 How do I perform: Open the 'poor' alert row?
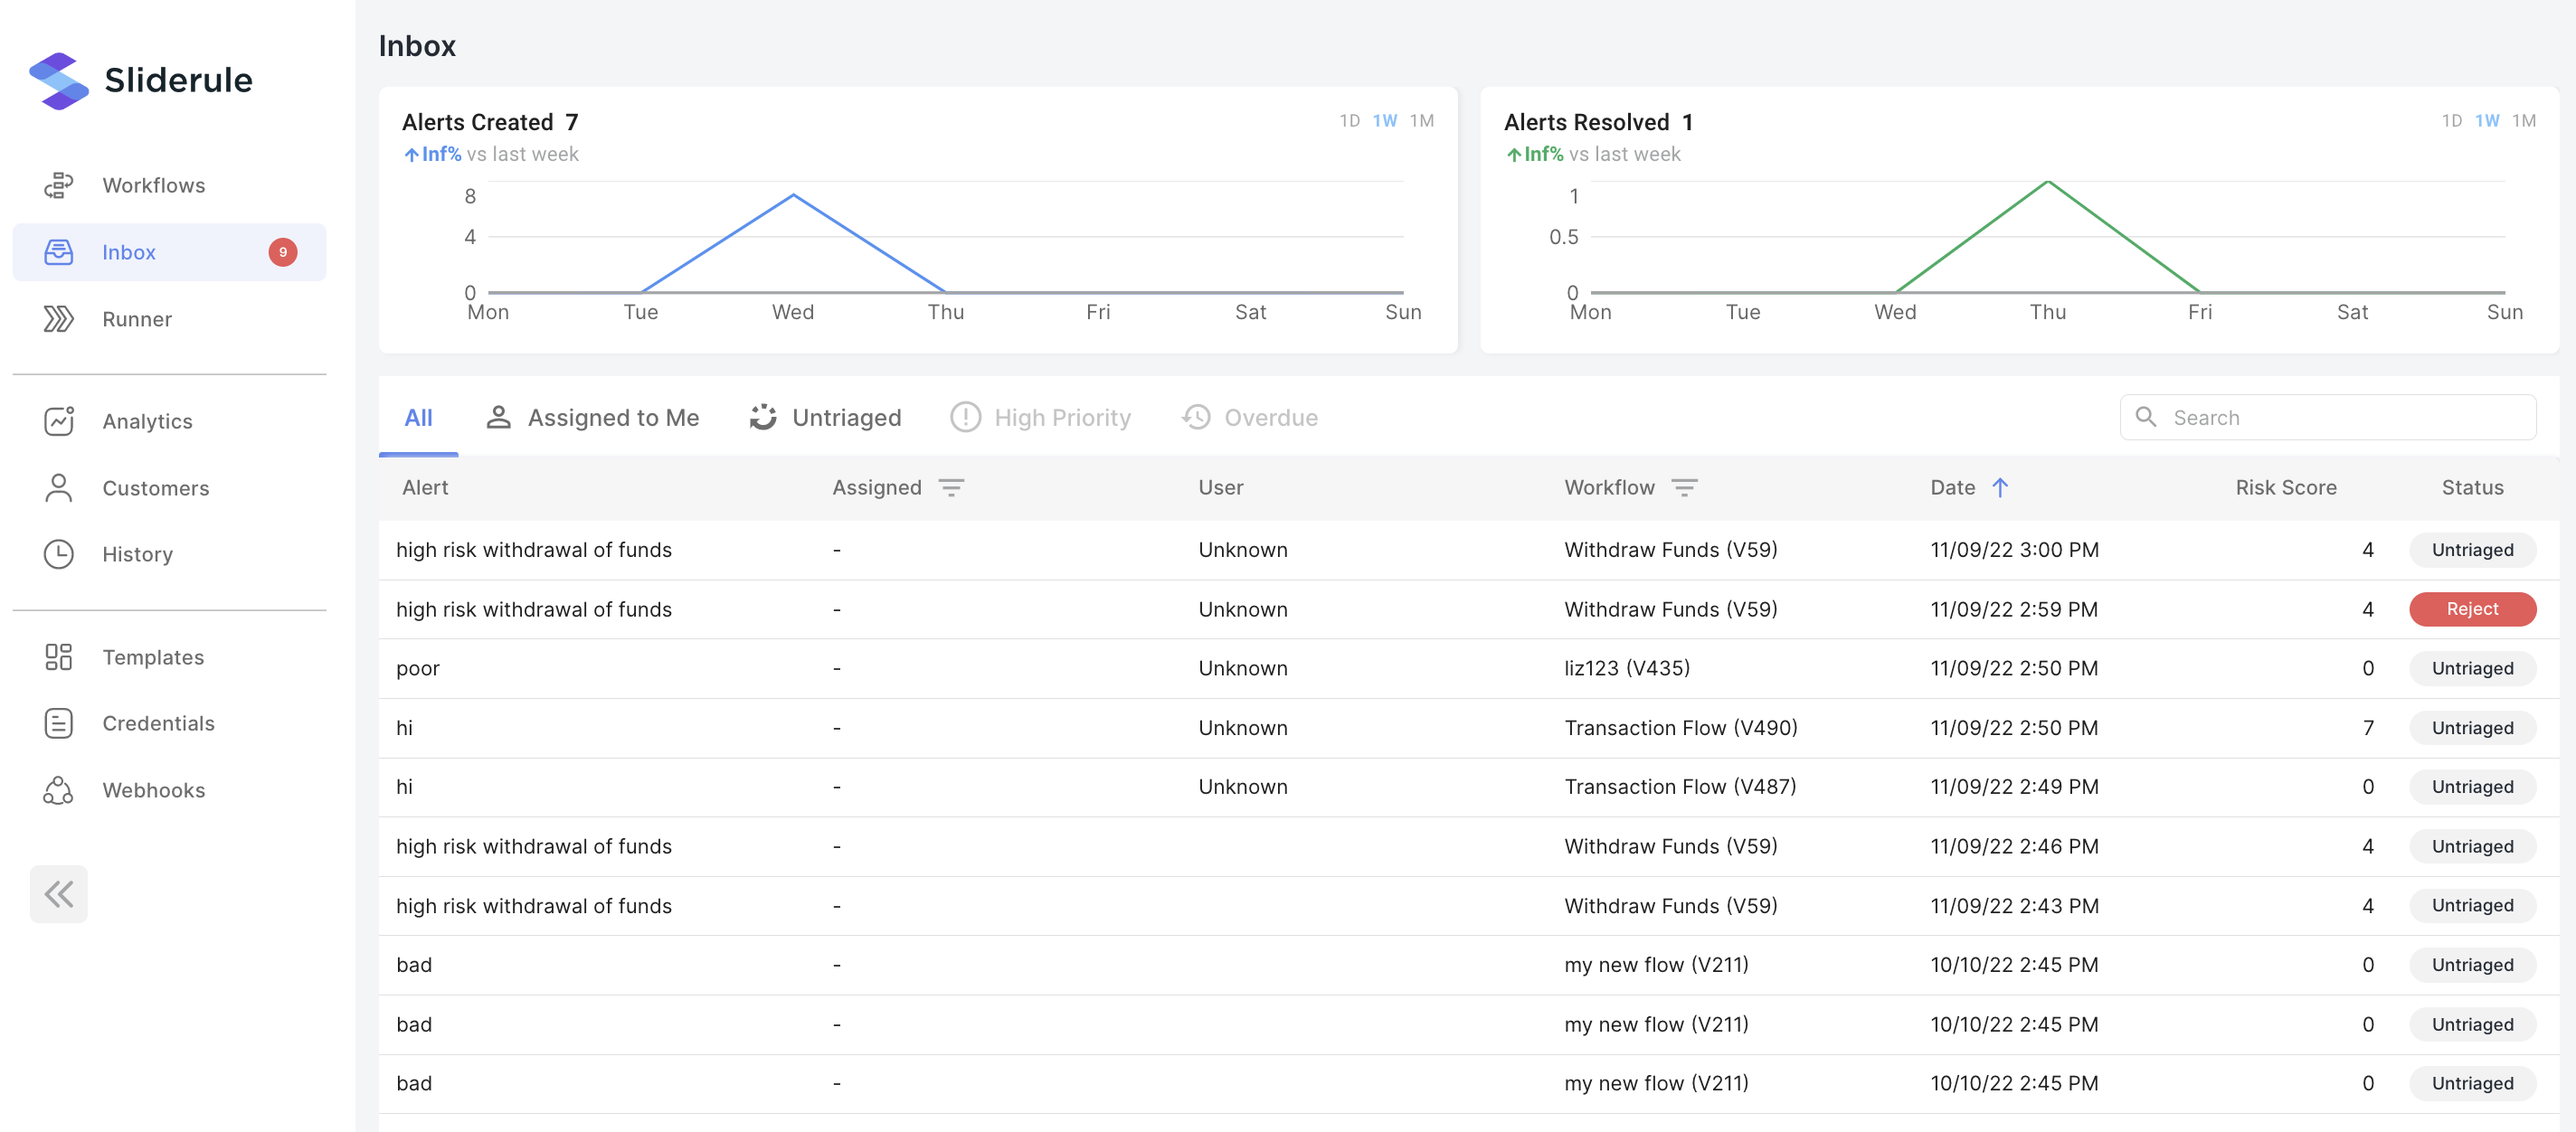tap(418, 668)
